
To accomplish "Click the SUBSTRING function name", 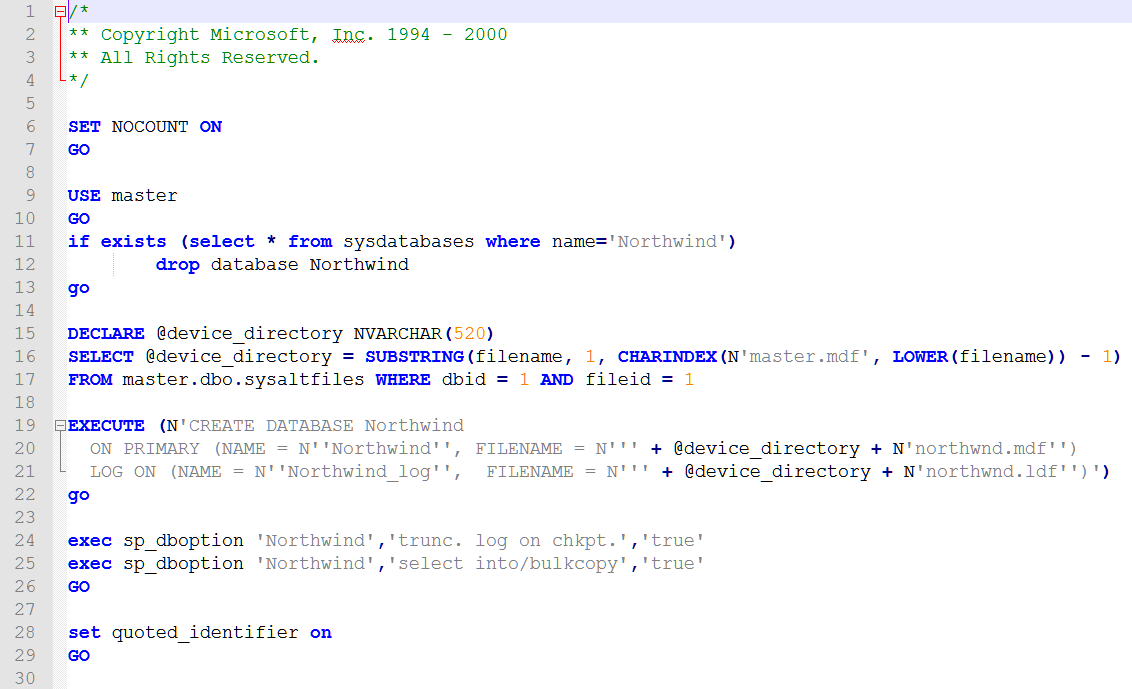I will [419, 357].
